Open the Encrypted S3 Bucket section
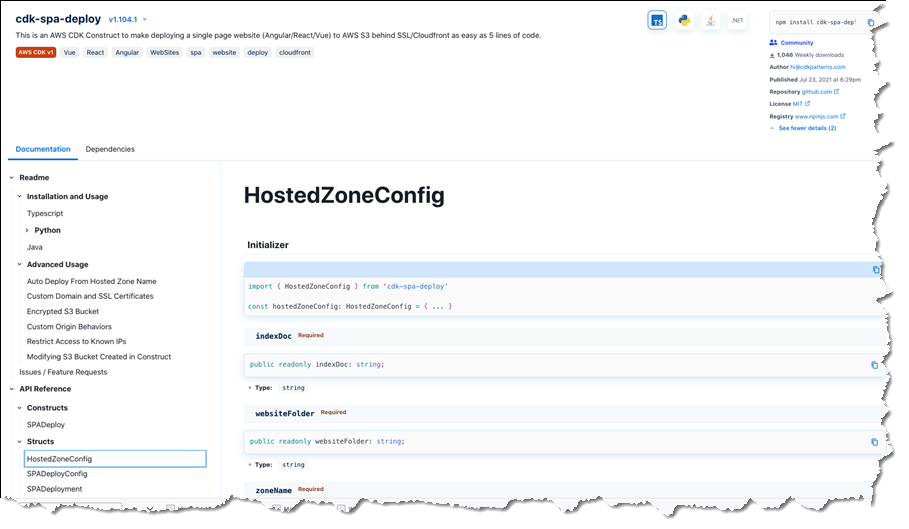The height and width of the screenshot is (529, 909). tap(63, 312)
